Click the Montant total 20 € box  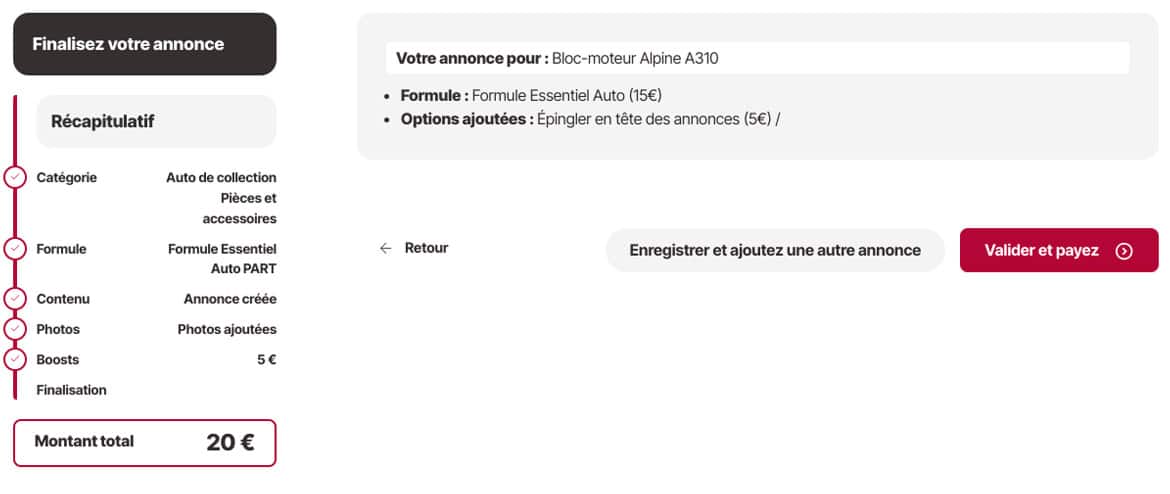[144, 443]
